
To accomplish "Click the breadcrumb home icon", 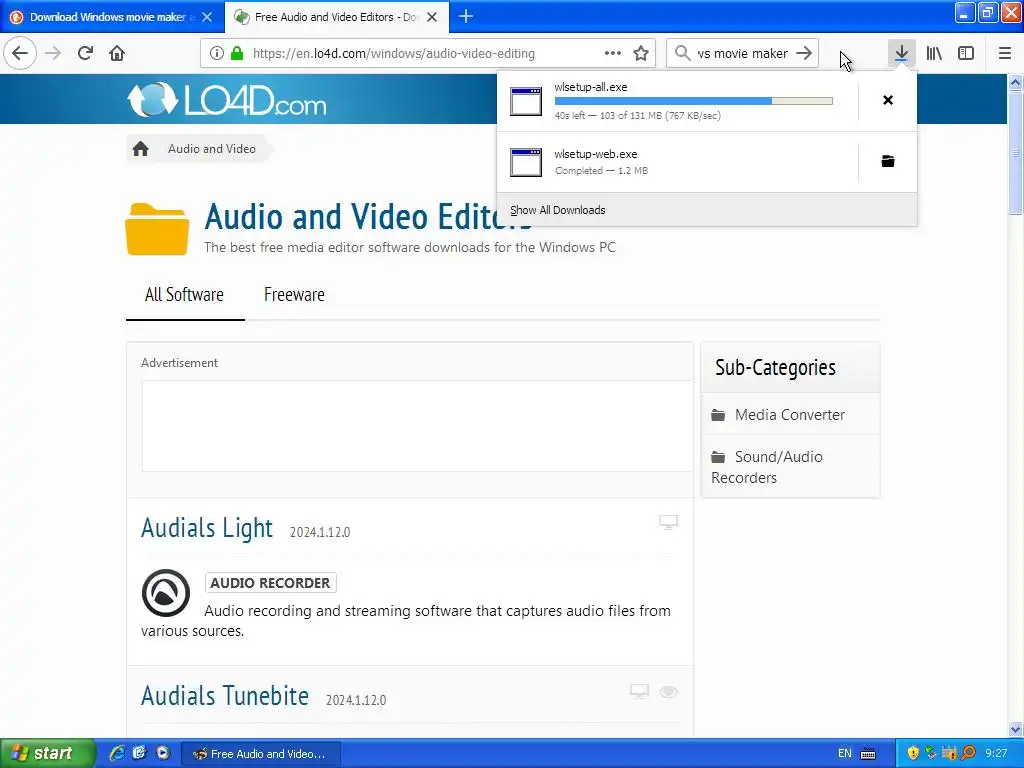I will click(x=140, y=149).
